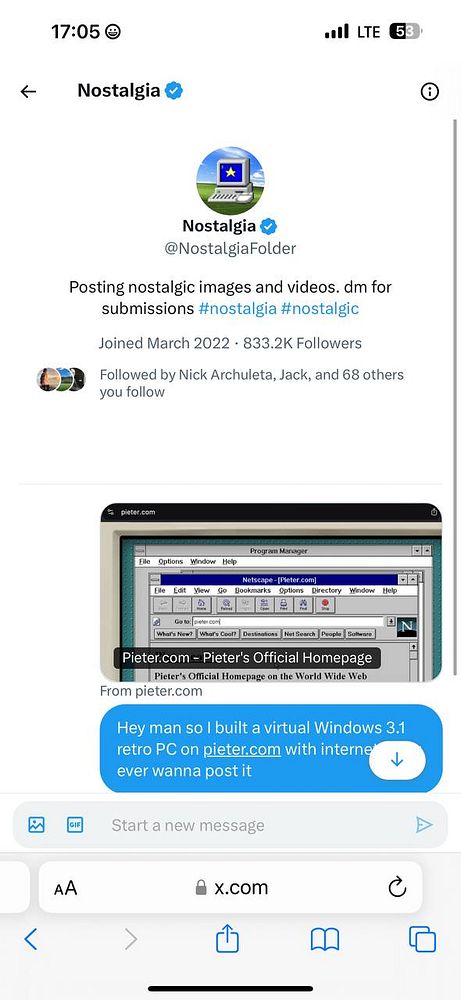Image resolution: width=461 pixels, height=1000 pixels.
Task: Open the Safari share sheet
Action: (228, 939)
